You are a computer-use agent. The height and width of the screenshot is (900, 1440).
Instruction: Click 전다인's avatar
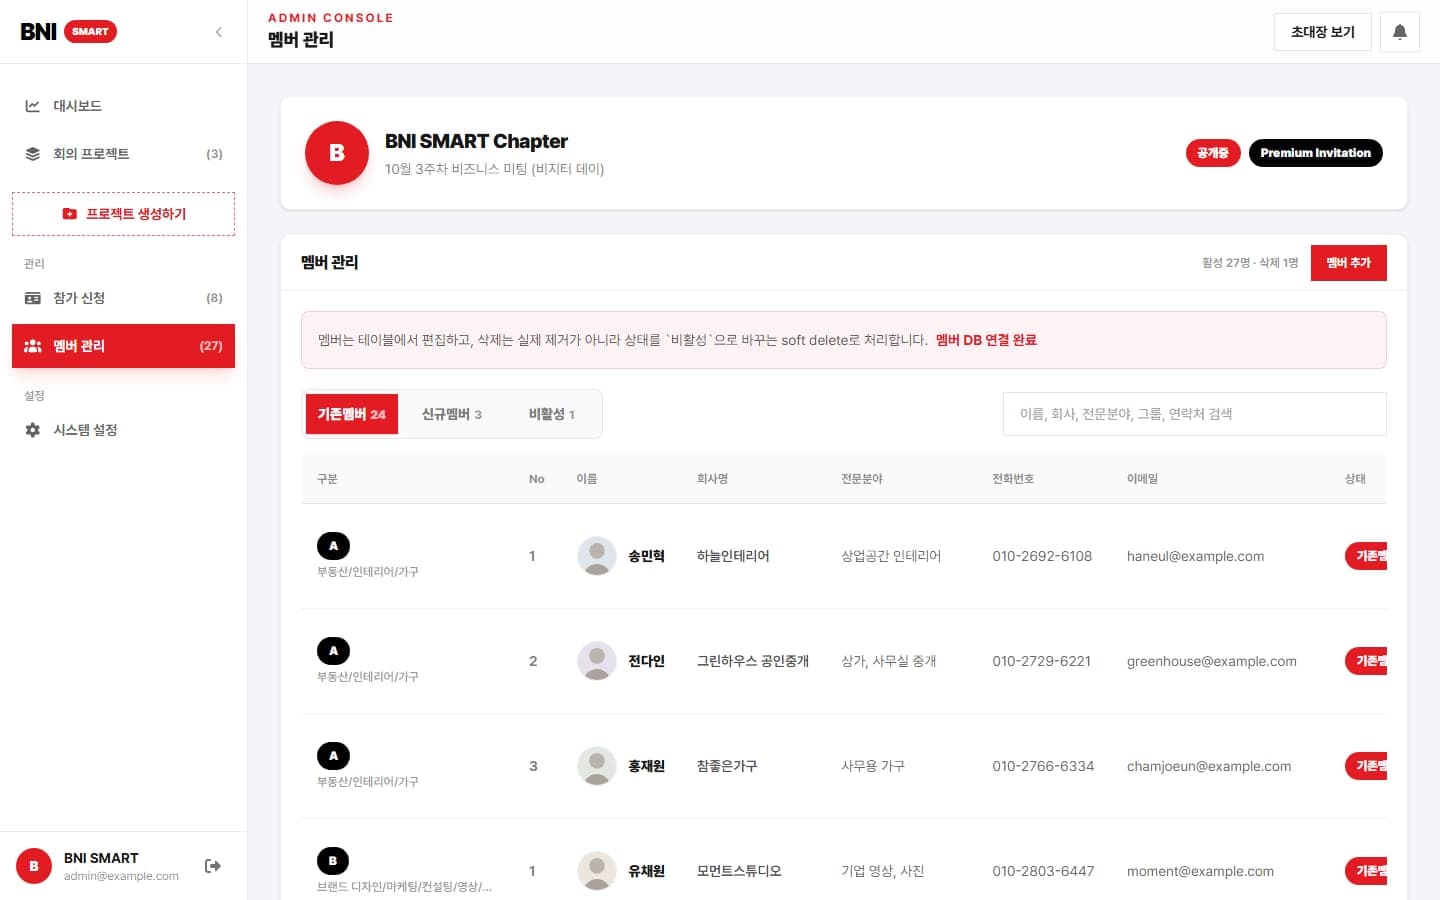coord(597,661)
